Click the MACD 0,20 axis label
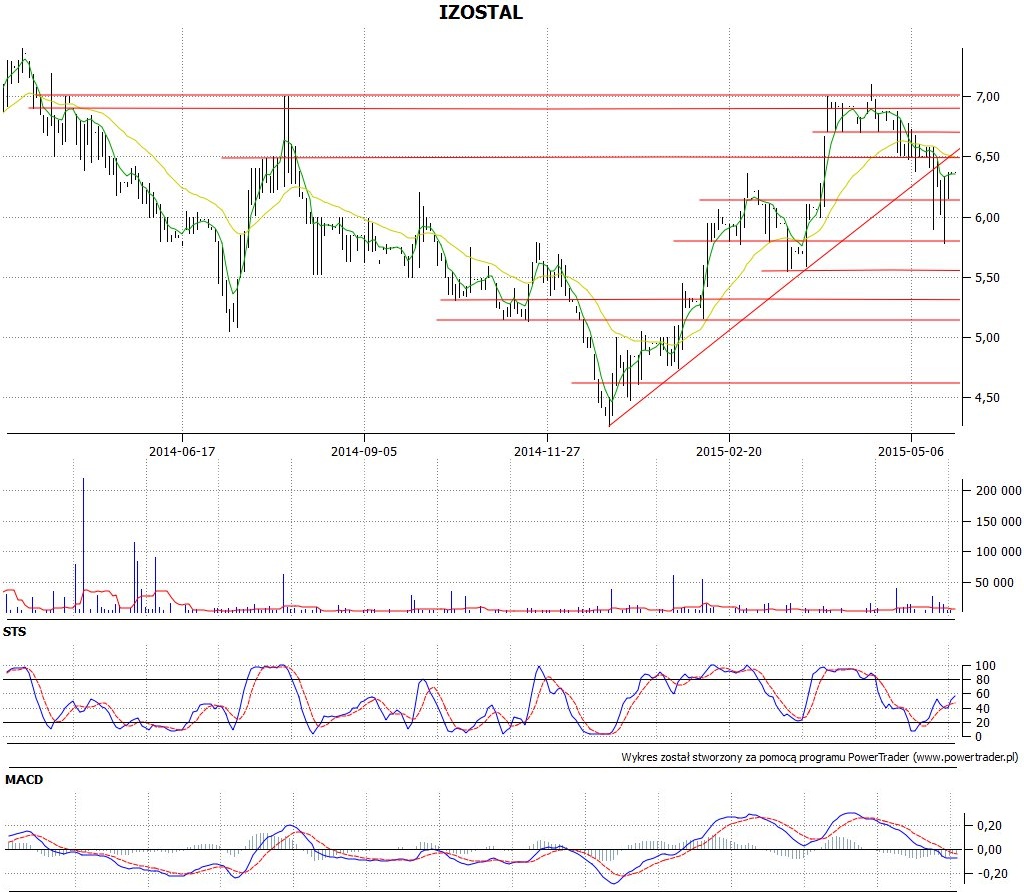 coord(989,826)
